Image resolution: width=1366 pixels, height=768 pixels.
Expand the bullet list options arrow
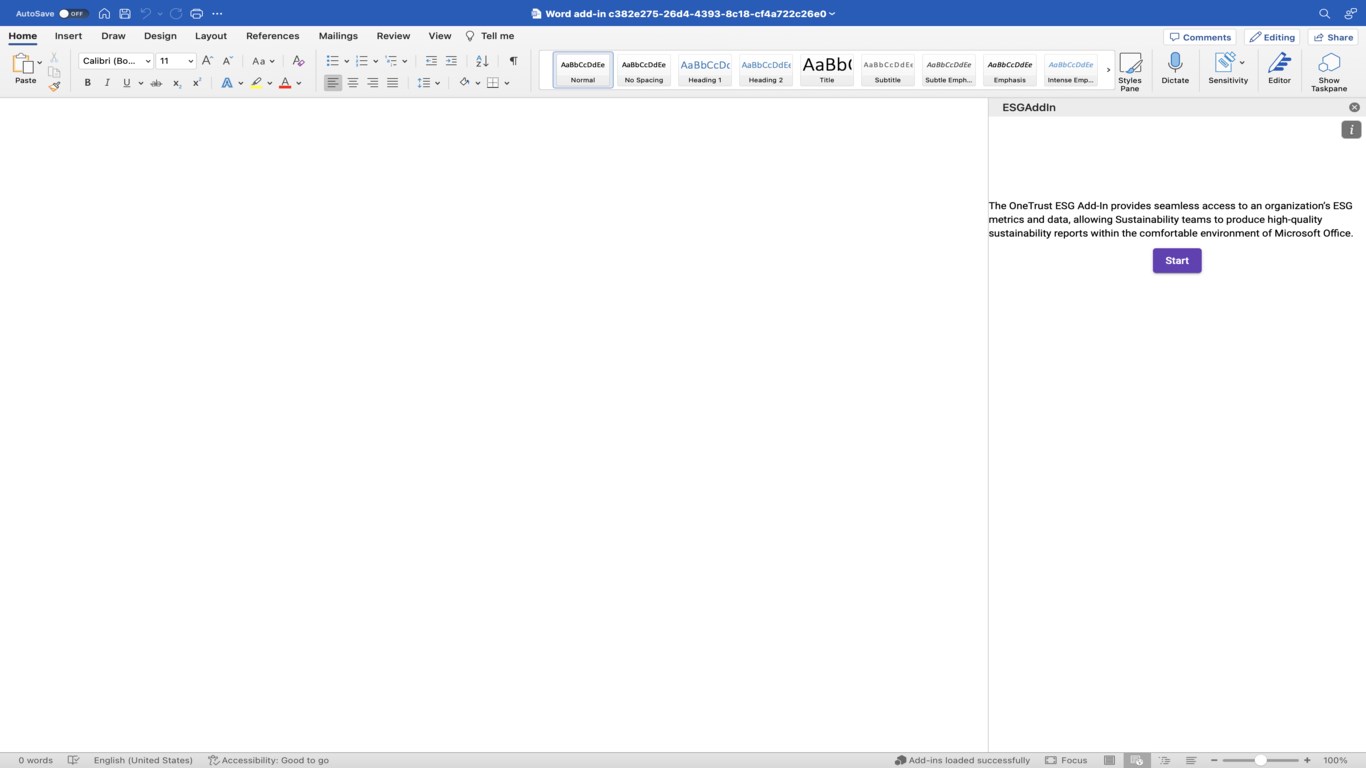[x=346, y=61]
